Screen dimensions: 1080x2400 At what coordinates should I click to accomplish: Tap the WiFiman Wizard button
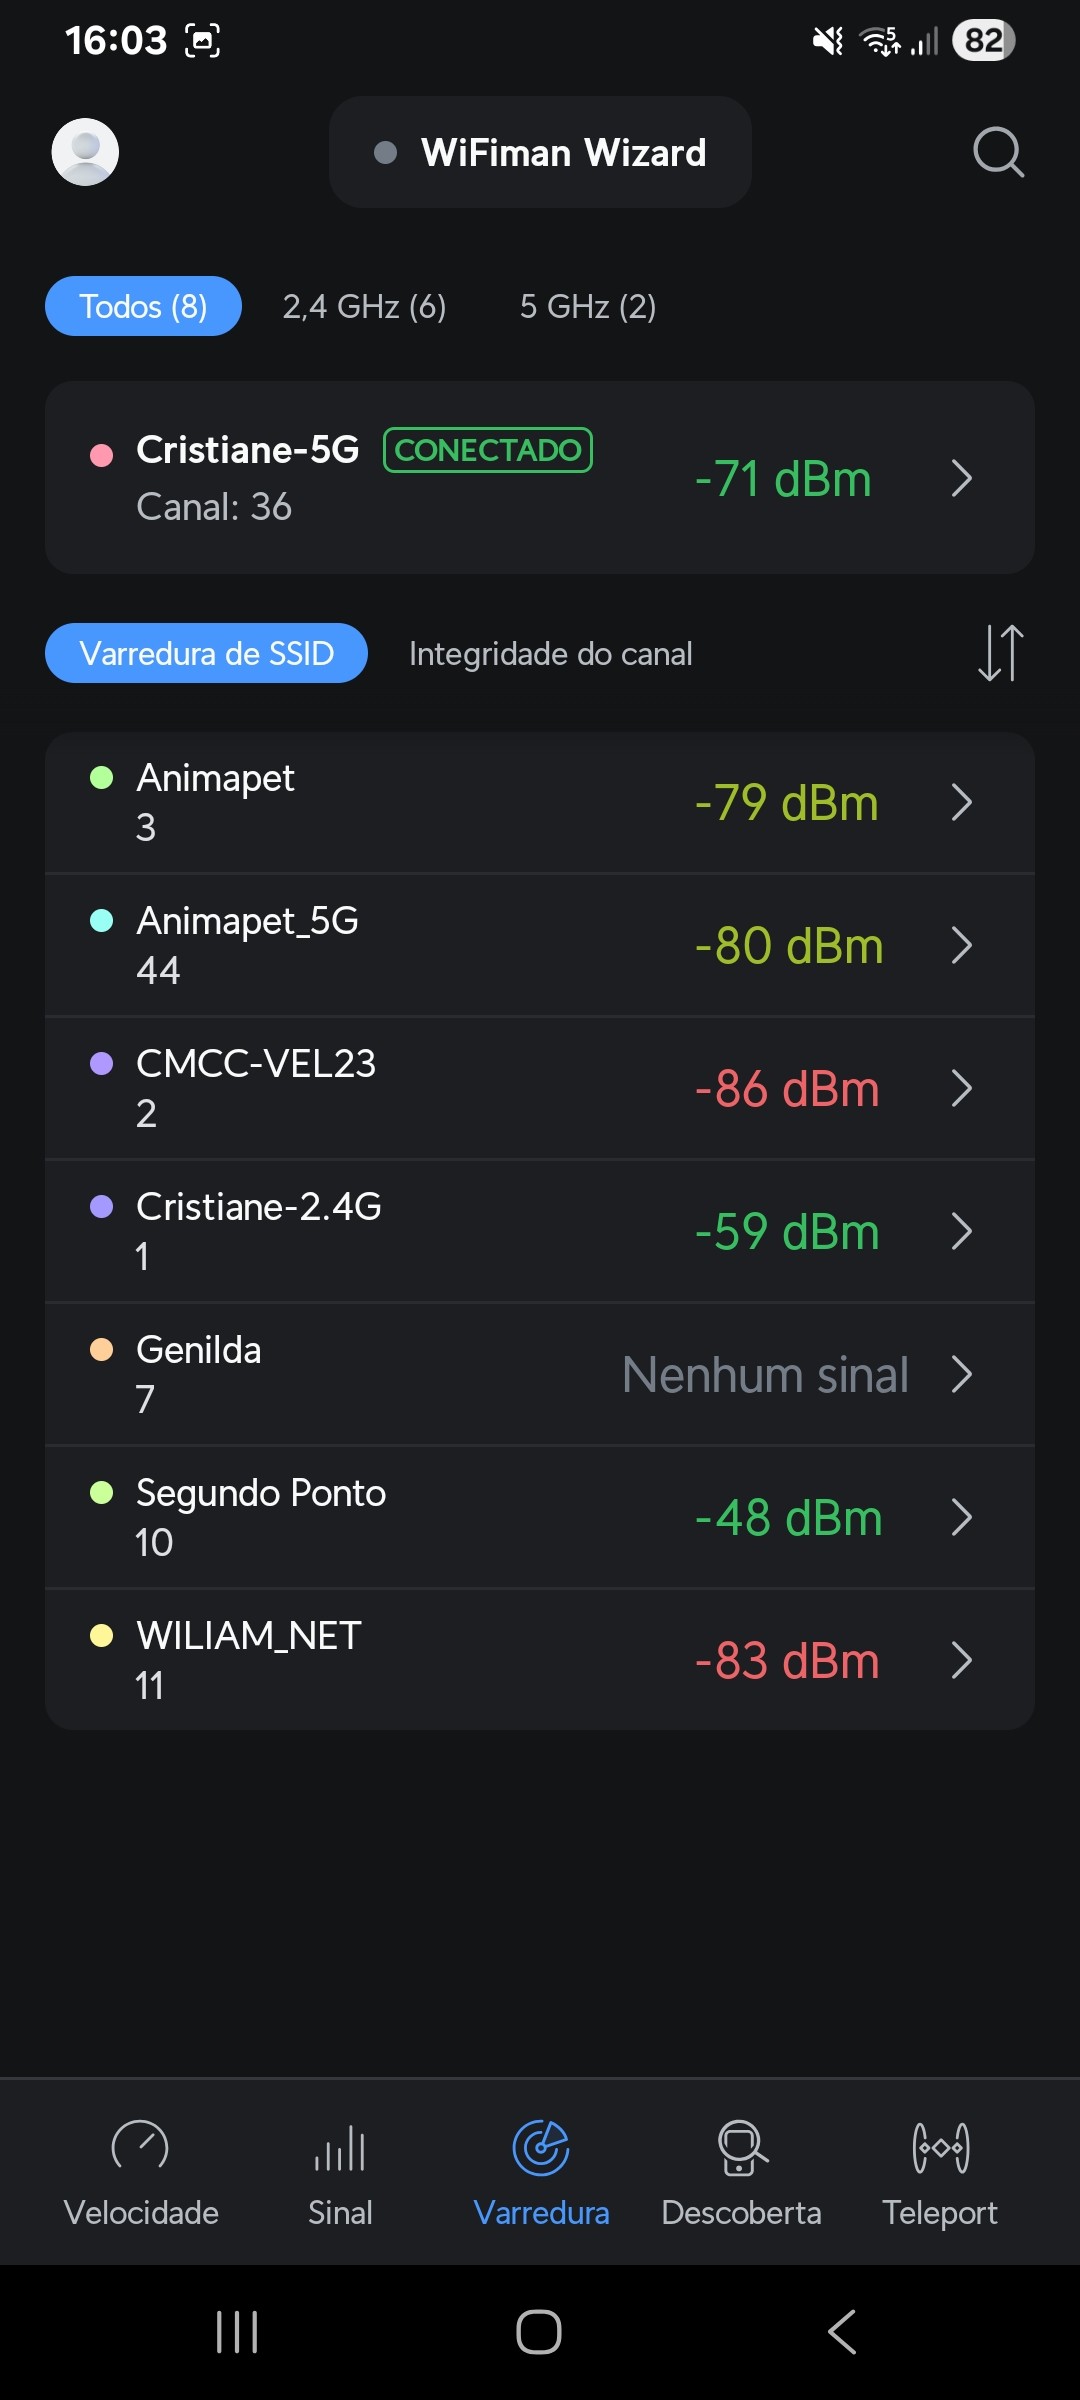540,152
